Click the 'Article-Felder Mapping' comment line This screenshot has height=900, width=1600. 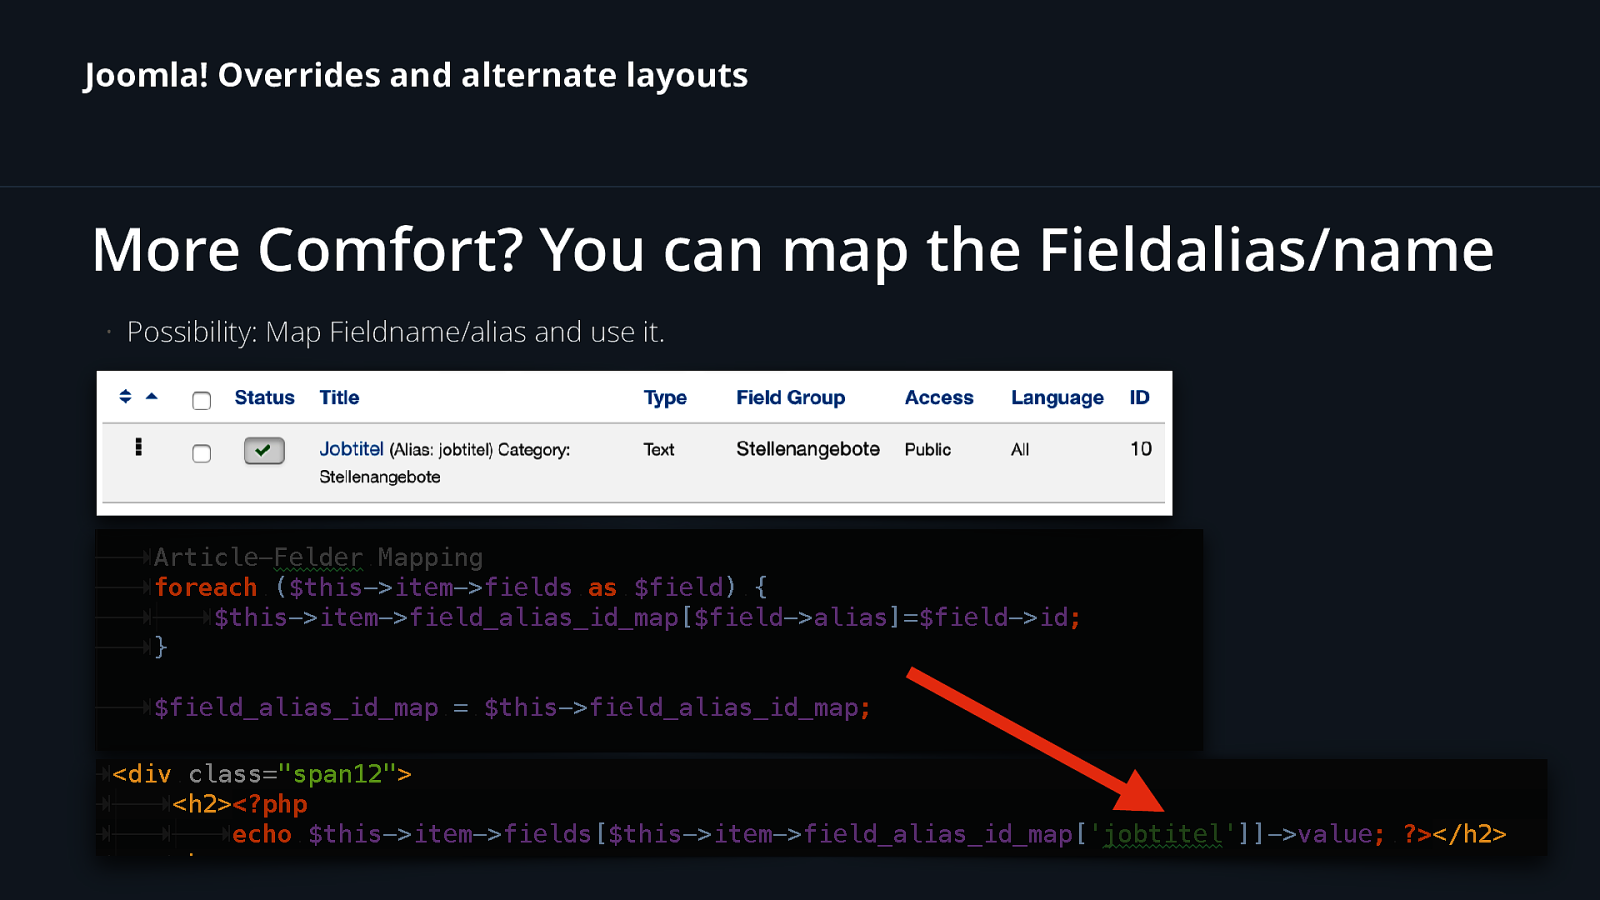click(318, 557)
